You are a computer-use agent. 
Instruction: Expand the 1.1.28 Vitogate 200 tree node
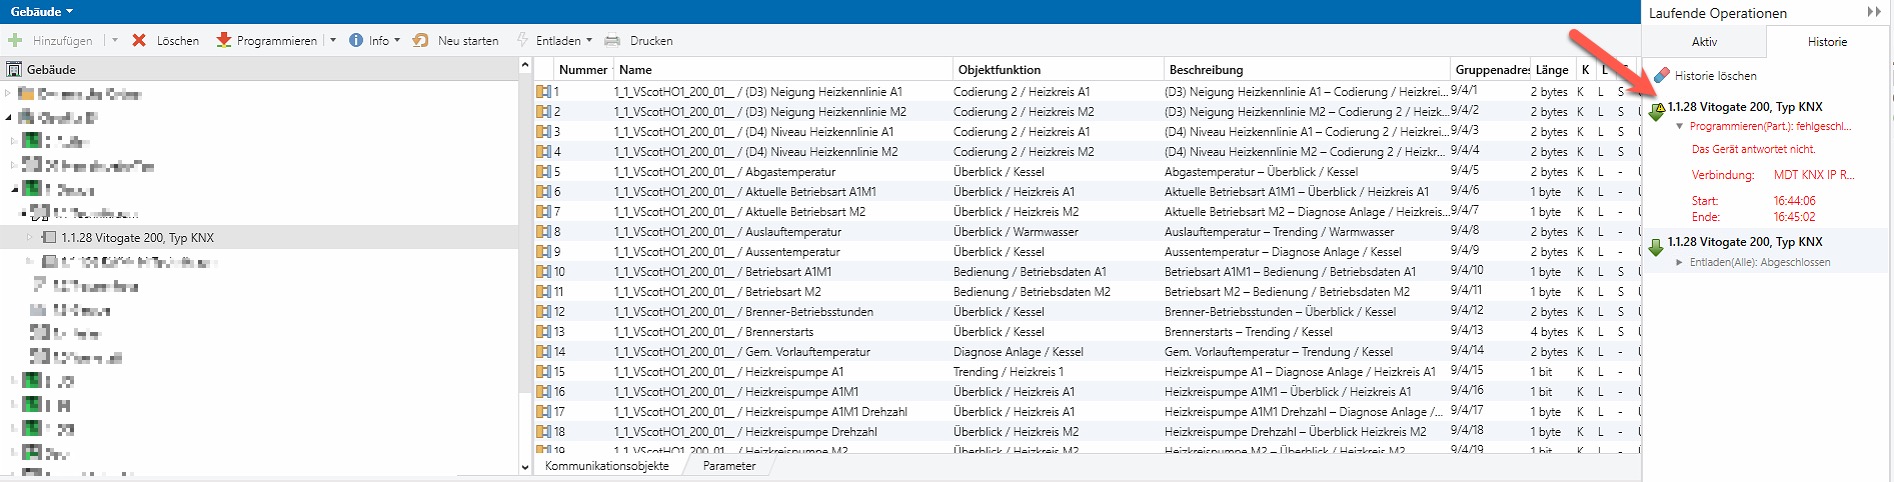(x=30, y=238)
